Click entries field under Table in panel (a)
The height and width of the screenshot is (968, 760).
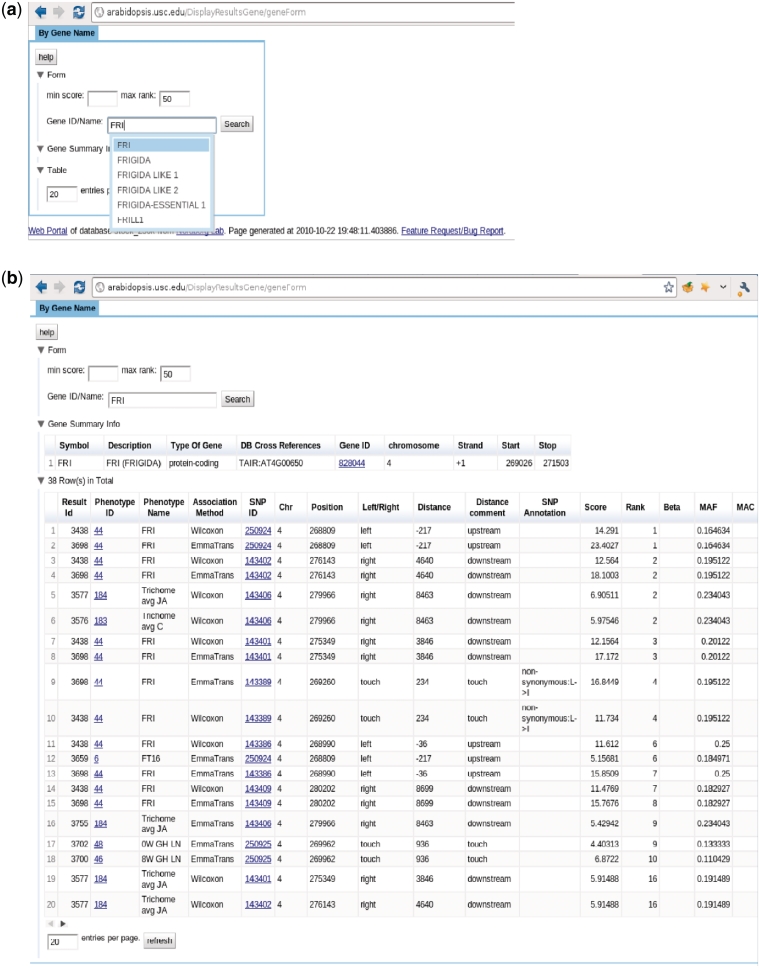click(x=62, y=194)
